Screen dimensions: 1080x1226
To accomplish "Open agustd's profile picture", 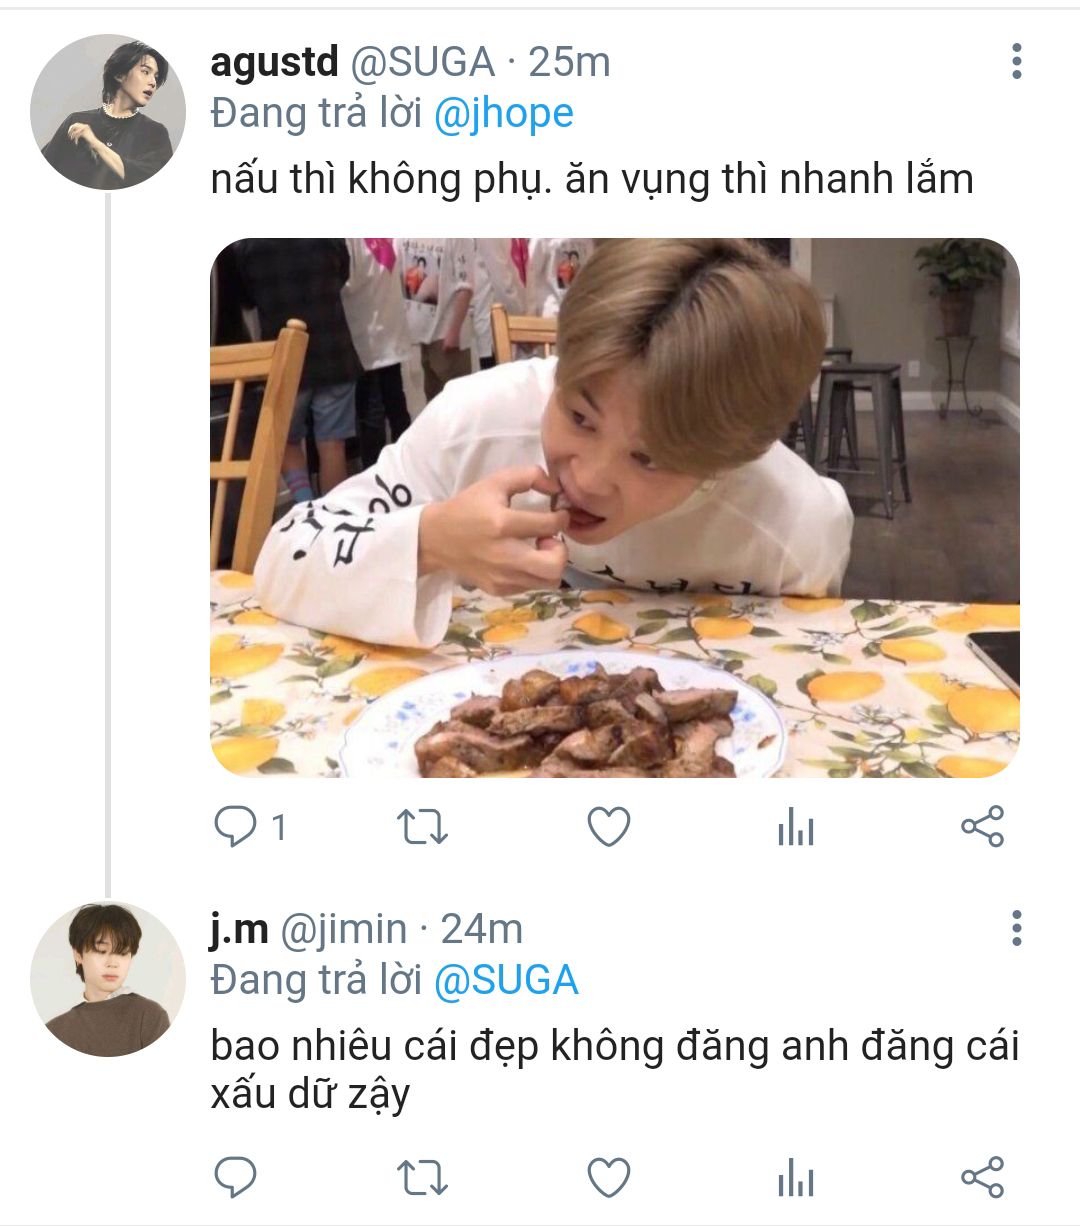I will coord(108,112).
